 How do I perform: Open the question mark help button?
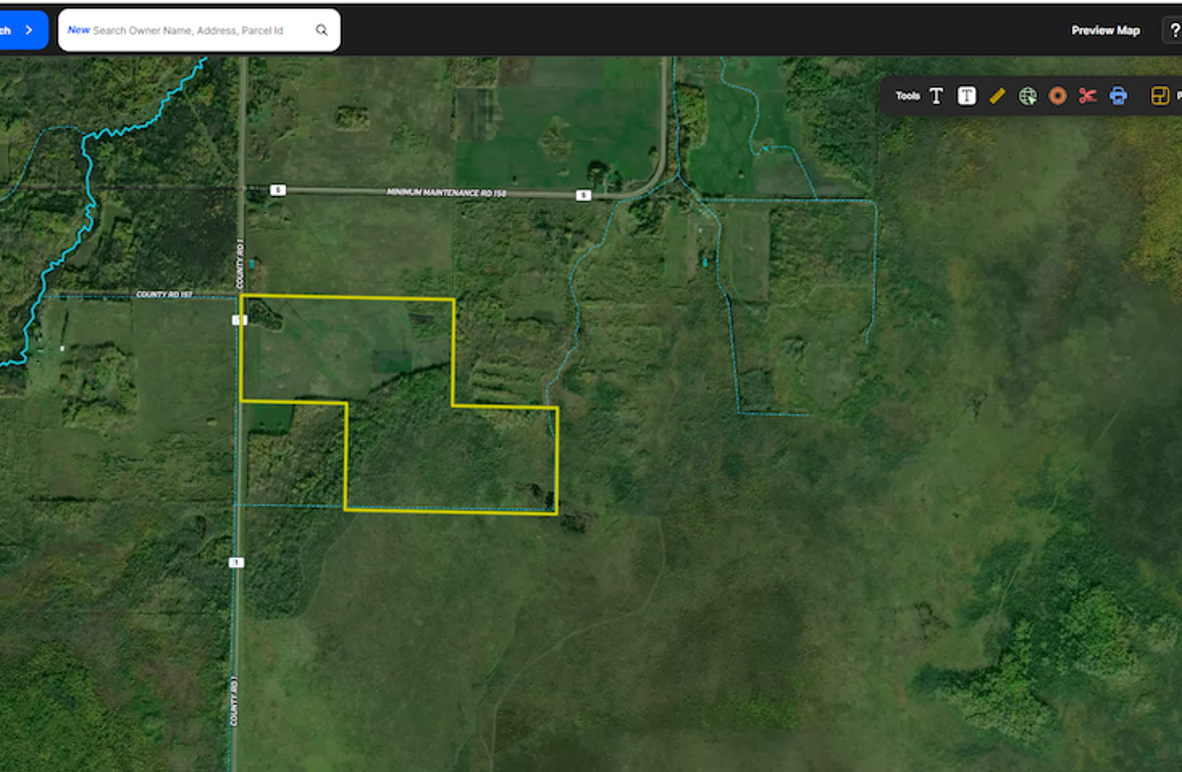(1174, 30)
